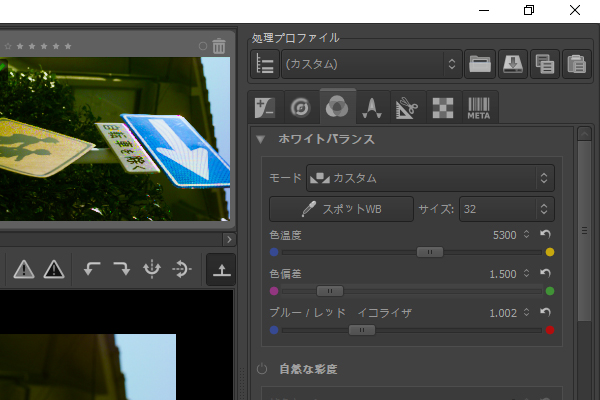This screenshot has height=400, width=600.
Task: Toggle the top panel visibility arrow button
Action: click(221, 269)
